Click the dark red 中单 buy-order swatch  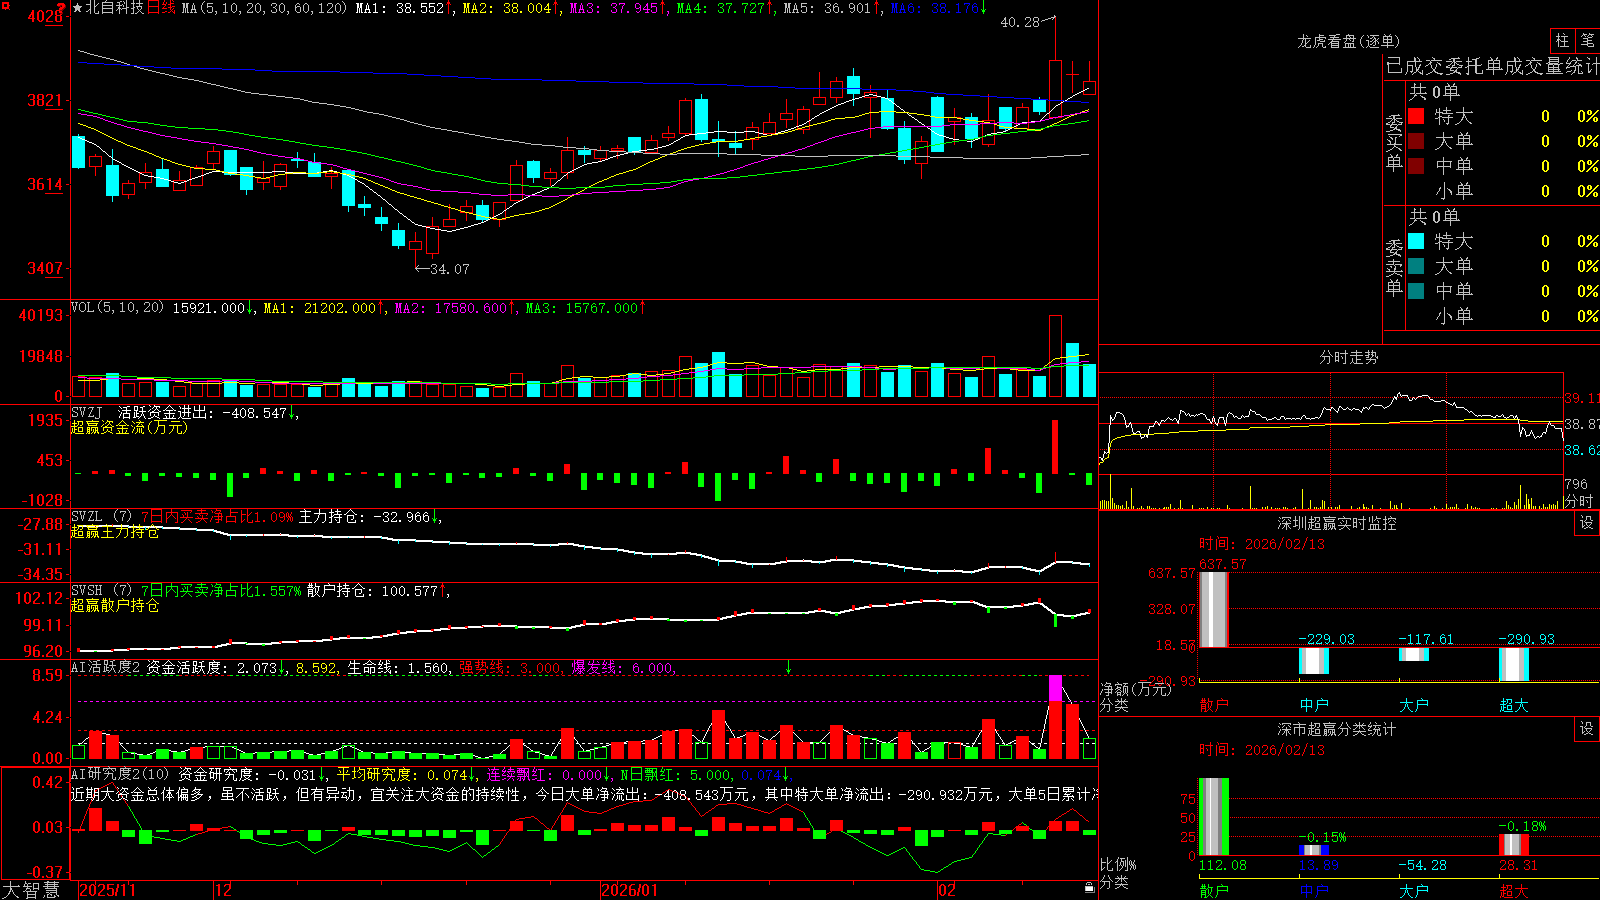(x=1416, y=166)
